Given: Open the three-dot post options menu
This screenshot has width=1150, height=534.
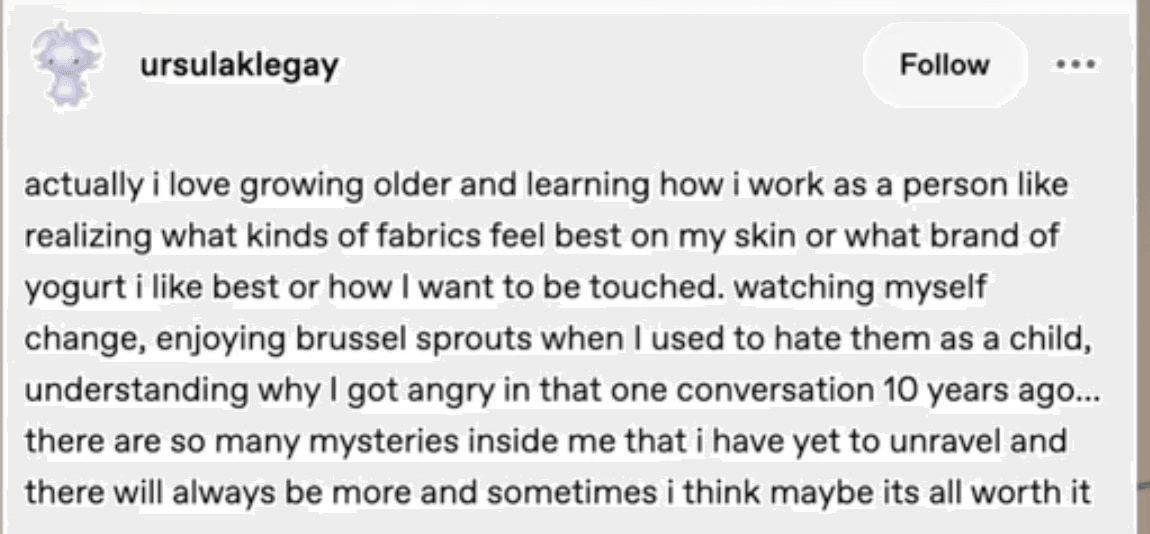Looking at the screenshot, I should [x=1076, y=65].
